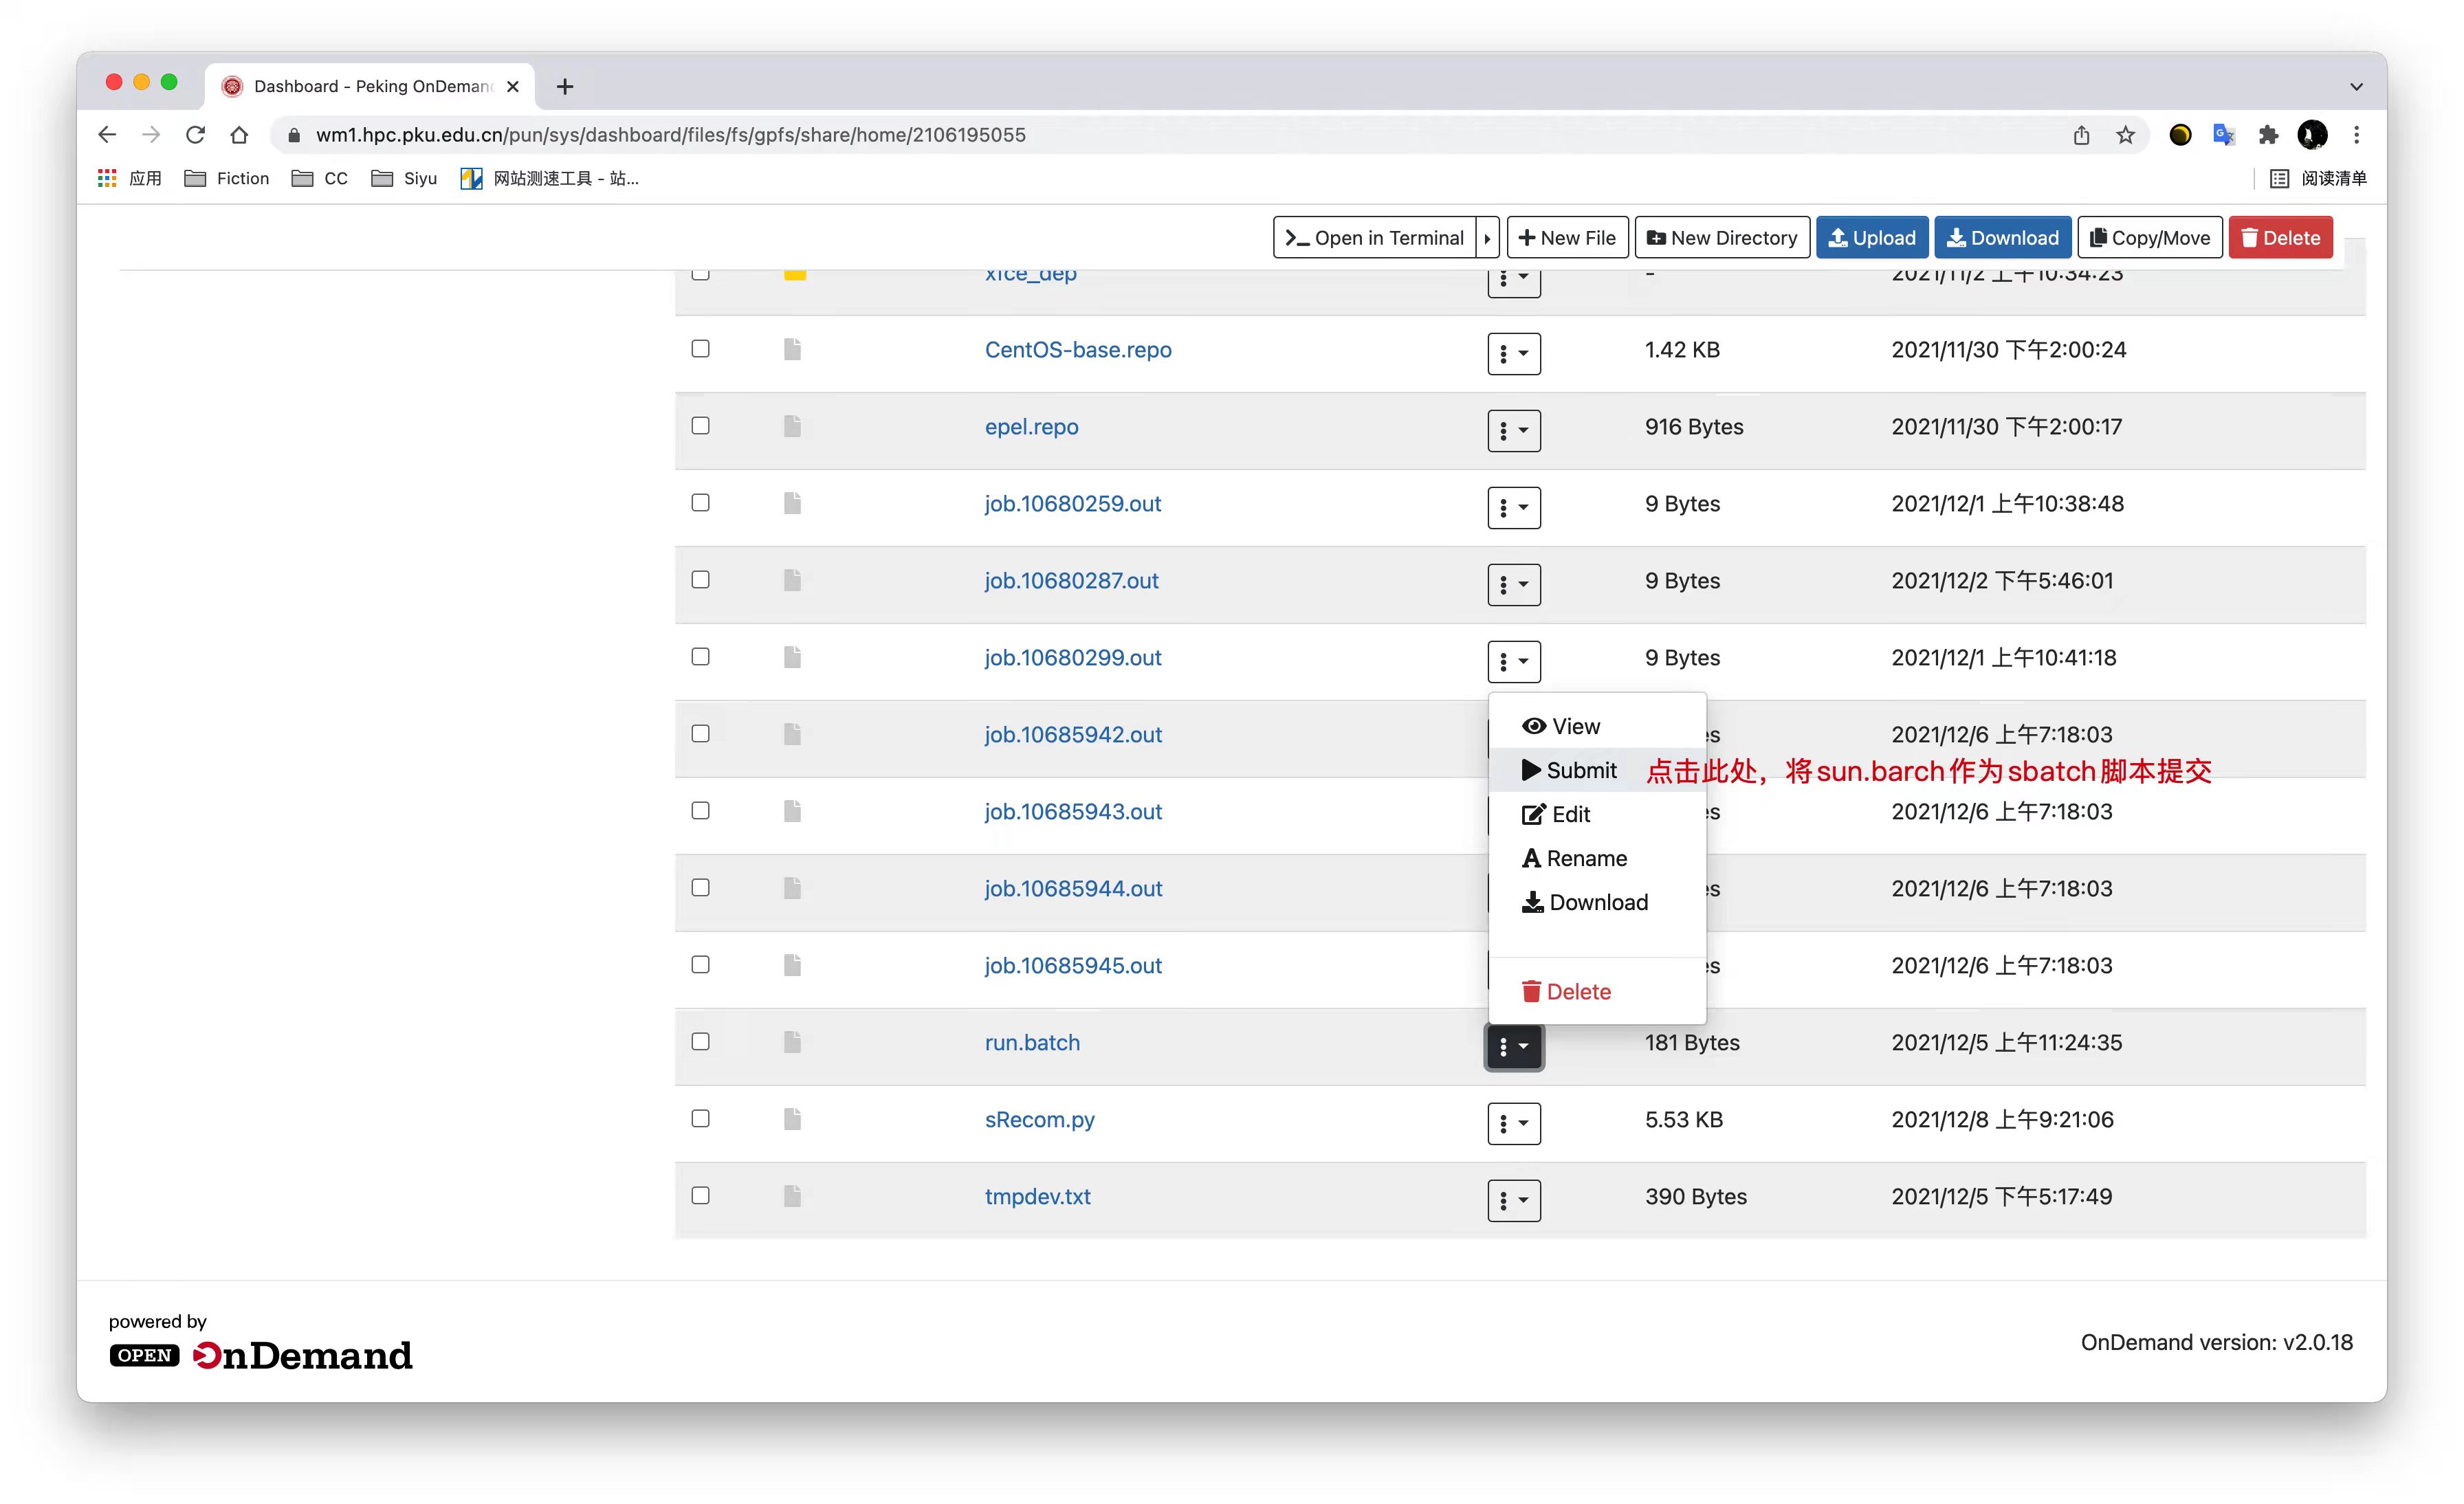
Task: Open the 网站测速工具 bookmark
Action: [x=549, y=178]
